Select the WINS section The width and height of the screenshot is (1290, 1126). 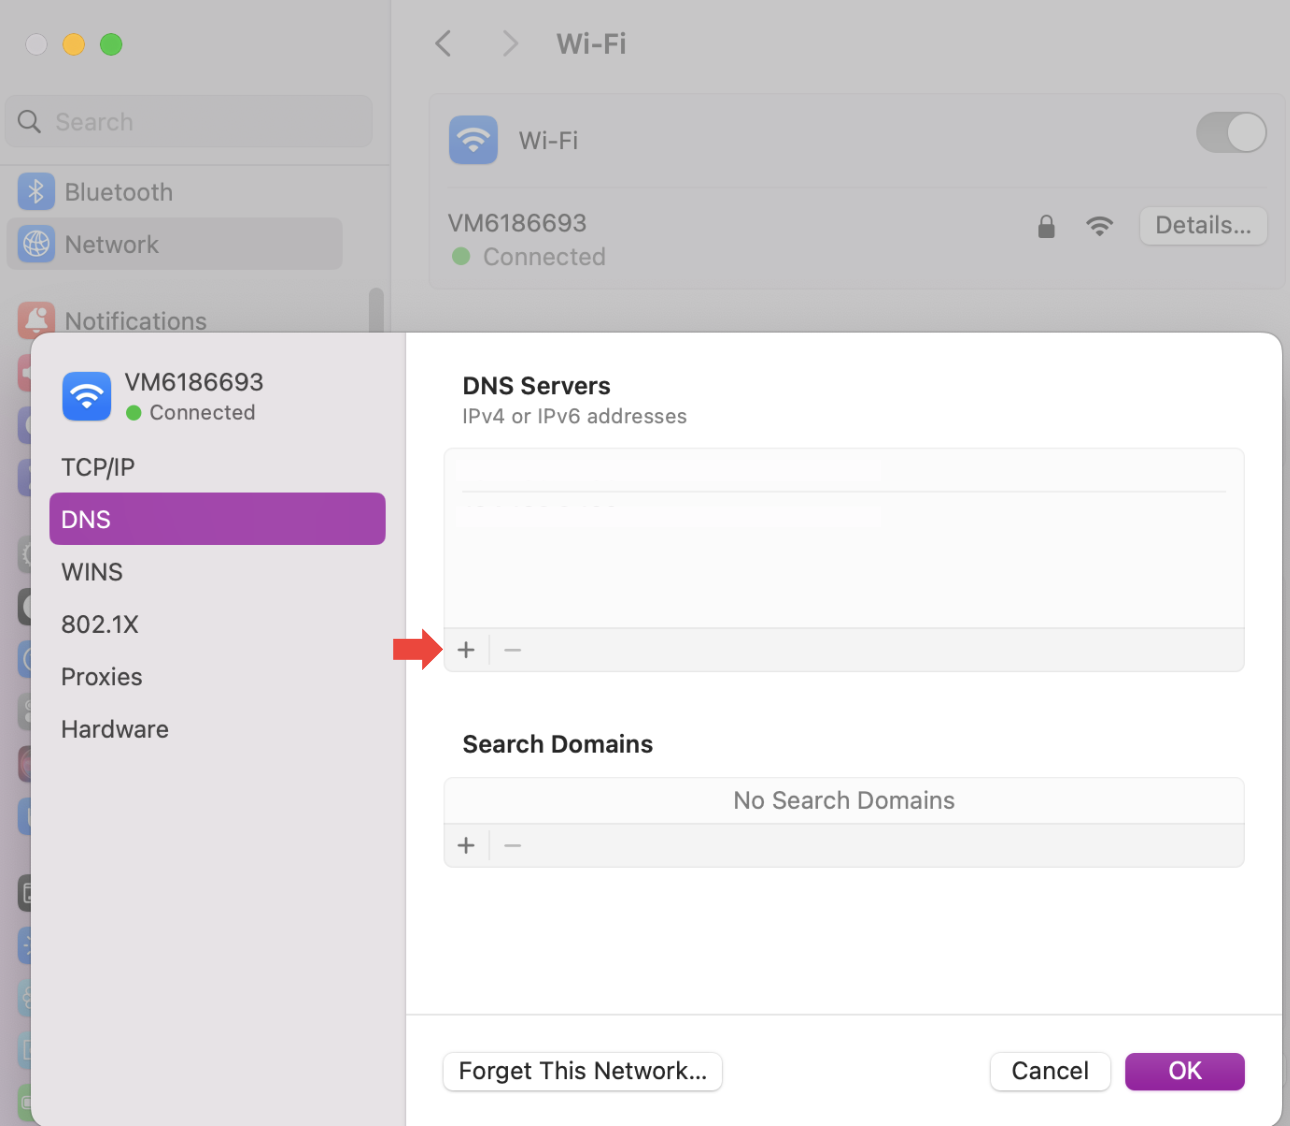pos(91,571)
